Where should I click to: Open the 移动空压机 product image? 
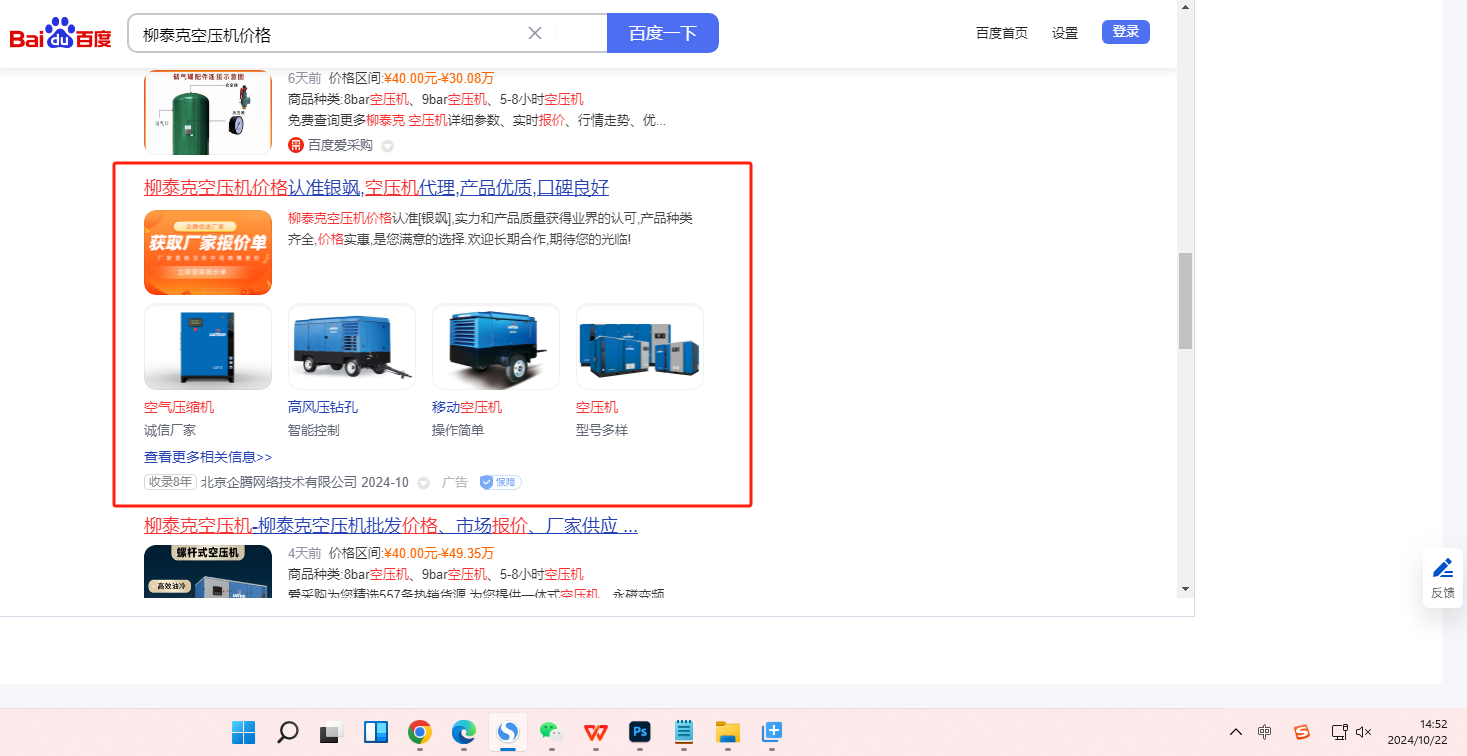pos(496,347)
